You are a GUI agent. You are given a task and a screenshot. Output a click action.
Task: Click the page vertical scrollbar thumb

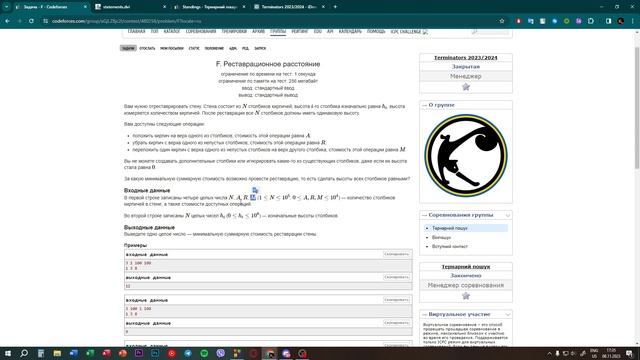637,108
